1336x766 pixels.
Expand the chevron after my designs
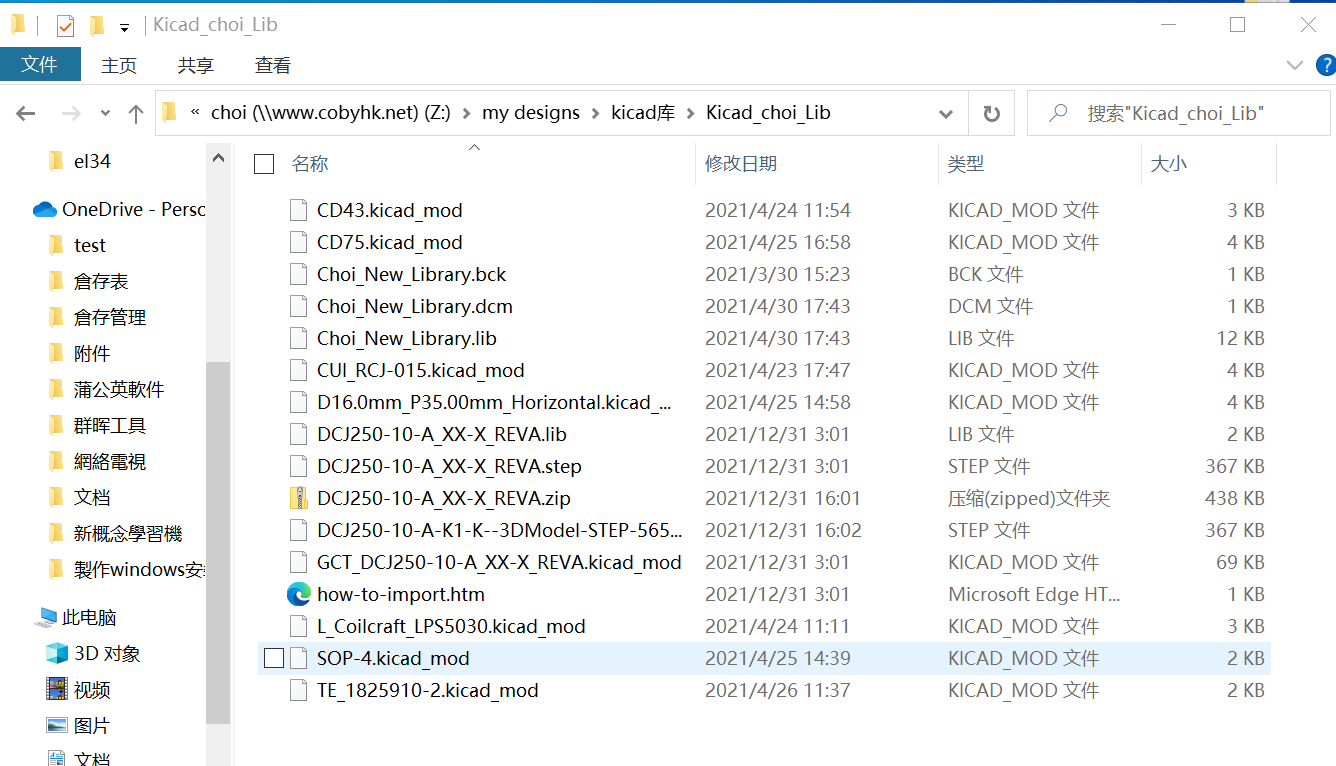tap(596, 113)
